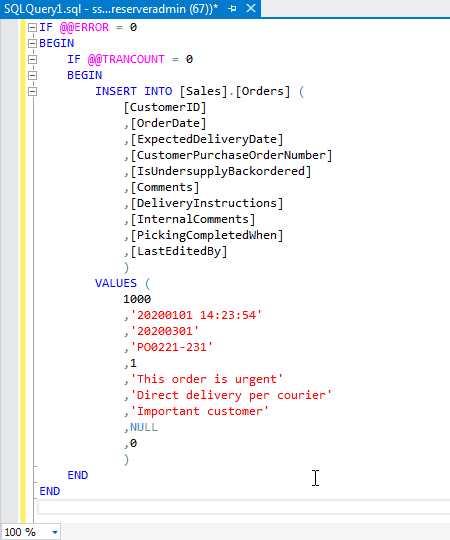Click on the @@ERROR keyword
The height and width of the screenshot is (540, 450).
point(84,27)
